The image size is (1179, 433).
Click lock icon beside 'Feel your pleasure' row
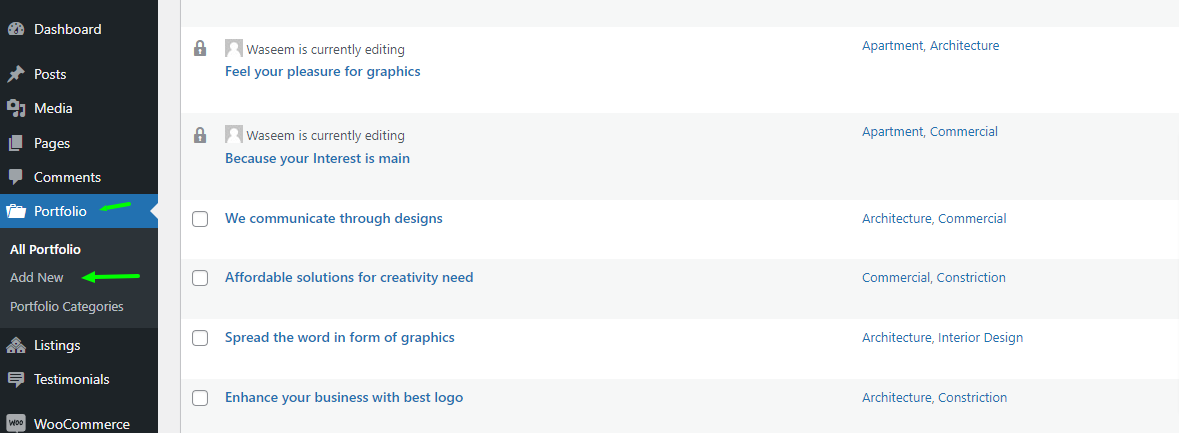[x=200, y=48]
